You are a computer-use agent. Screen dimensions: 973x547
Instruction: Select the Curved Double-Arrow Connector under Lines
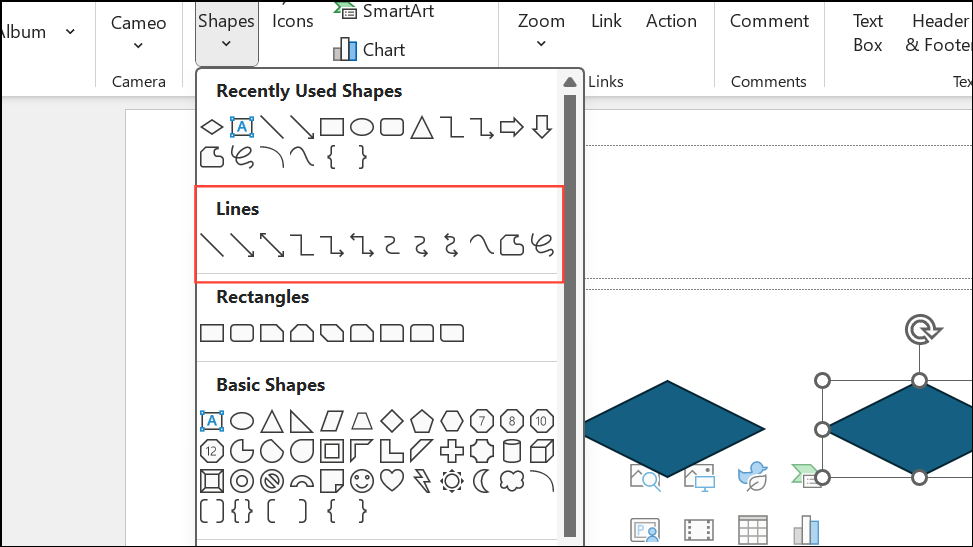pos(452,245)
